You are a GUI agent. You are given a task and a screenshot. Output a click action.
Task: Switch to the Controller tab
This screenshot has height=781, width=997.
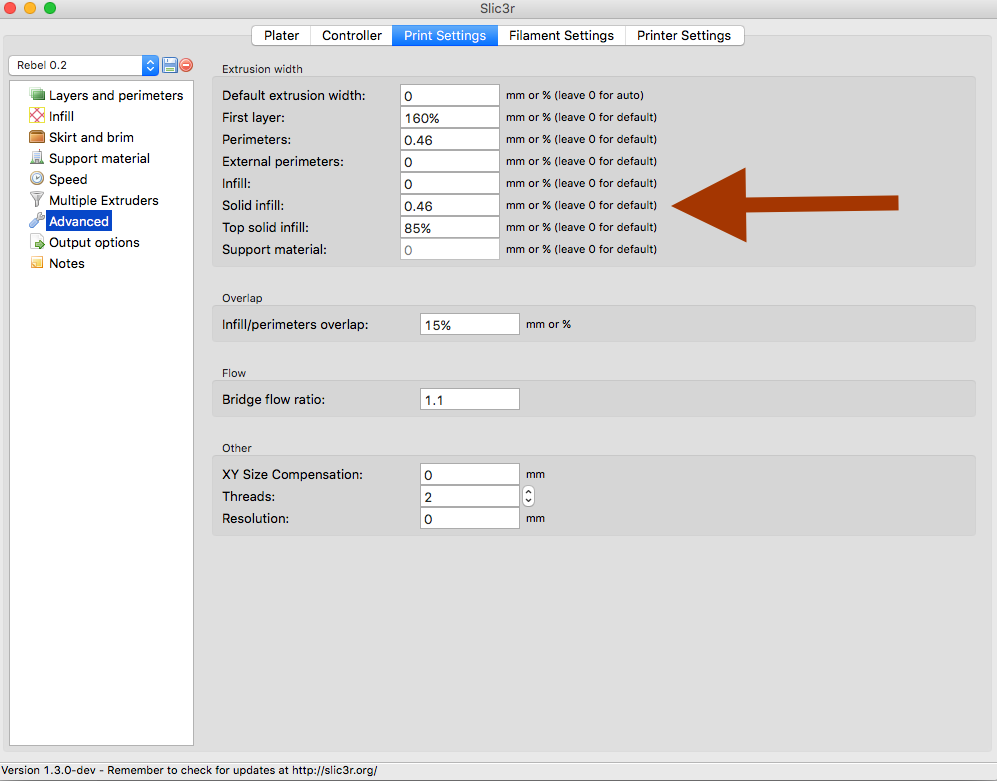352,35
